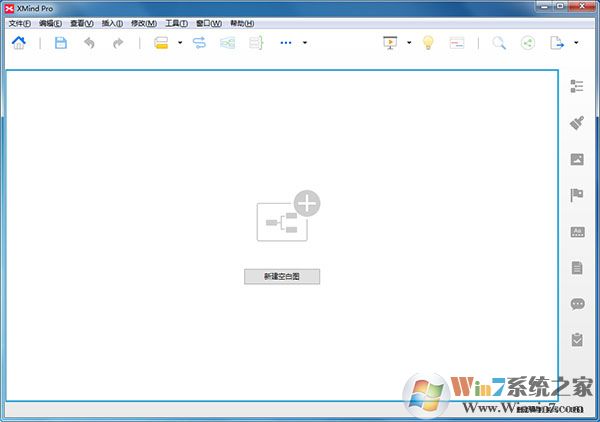The width and height of the screenshot is (600, 422).
Task: Save the current mind map
Action: point(61,42)
